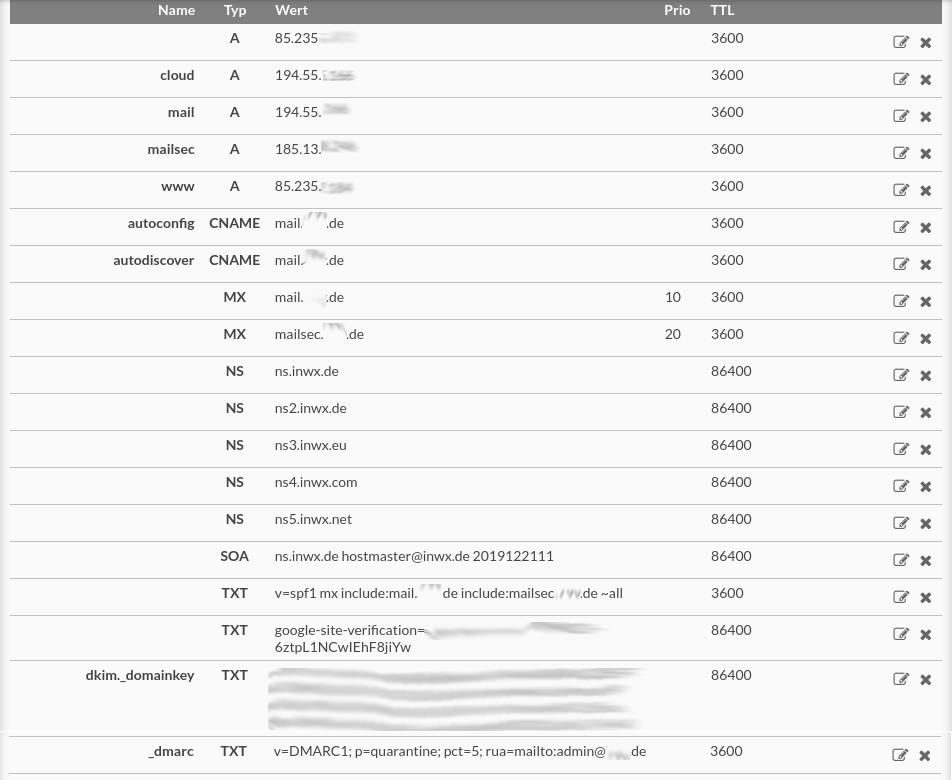952x780 pixels.
Task: Edit the SOA record
Action: (x=901, y=560)
